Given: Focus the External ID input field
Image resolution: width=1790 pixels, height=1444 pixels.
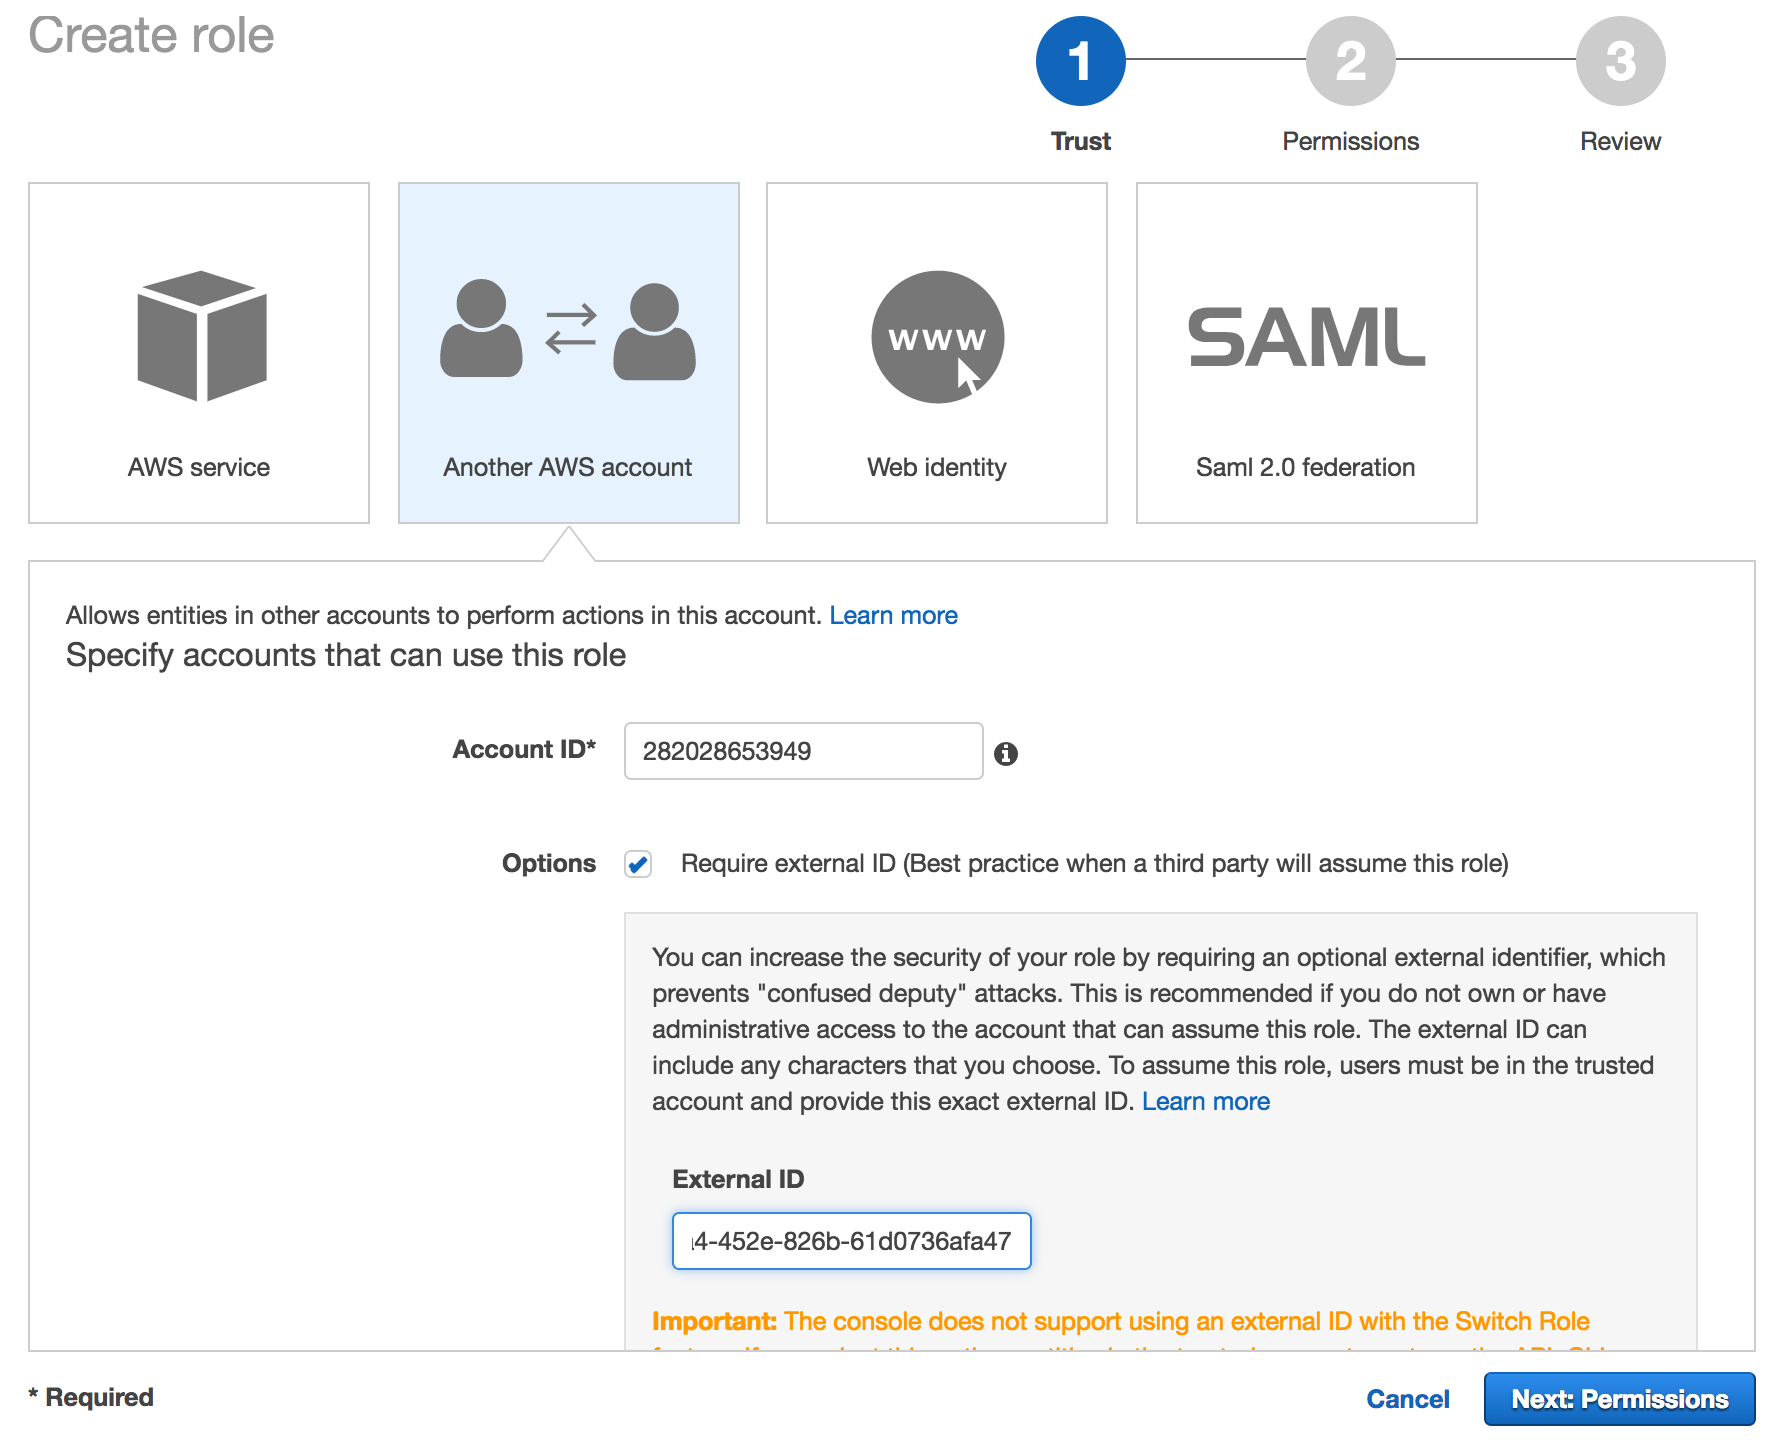Looking at the screenshot, I should click(852, 1241).
